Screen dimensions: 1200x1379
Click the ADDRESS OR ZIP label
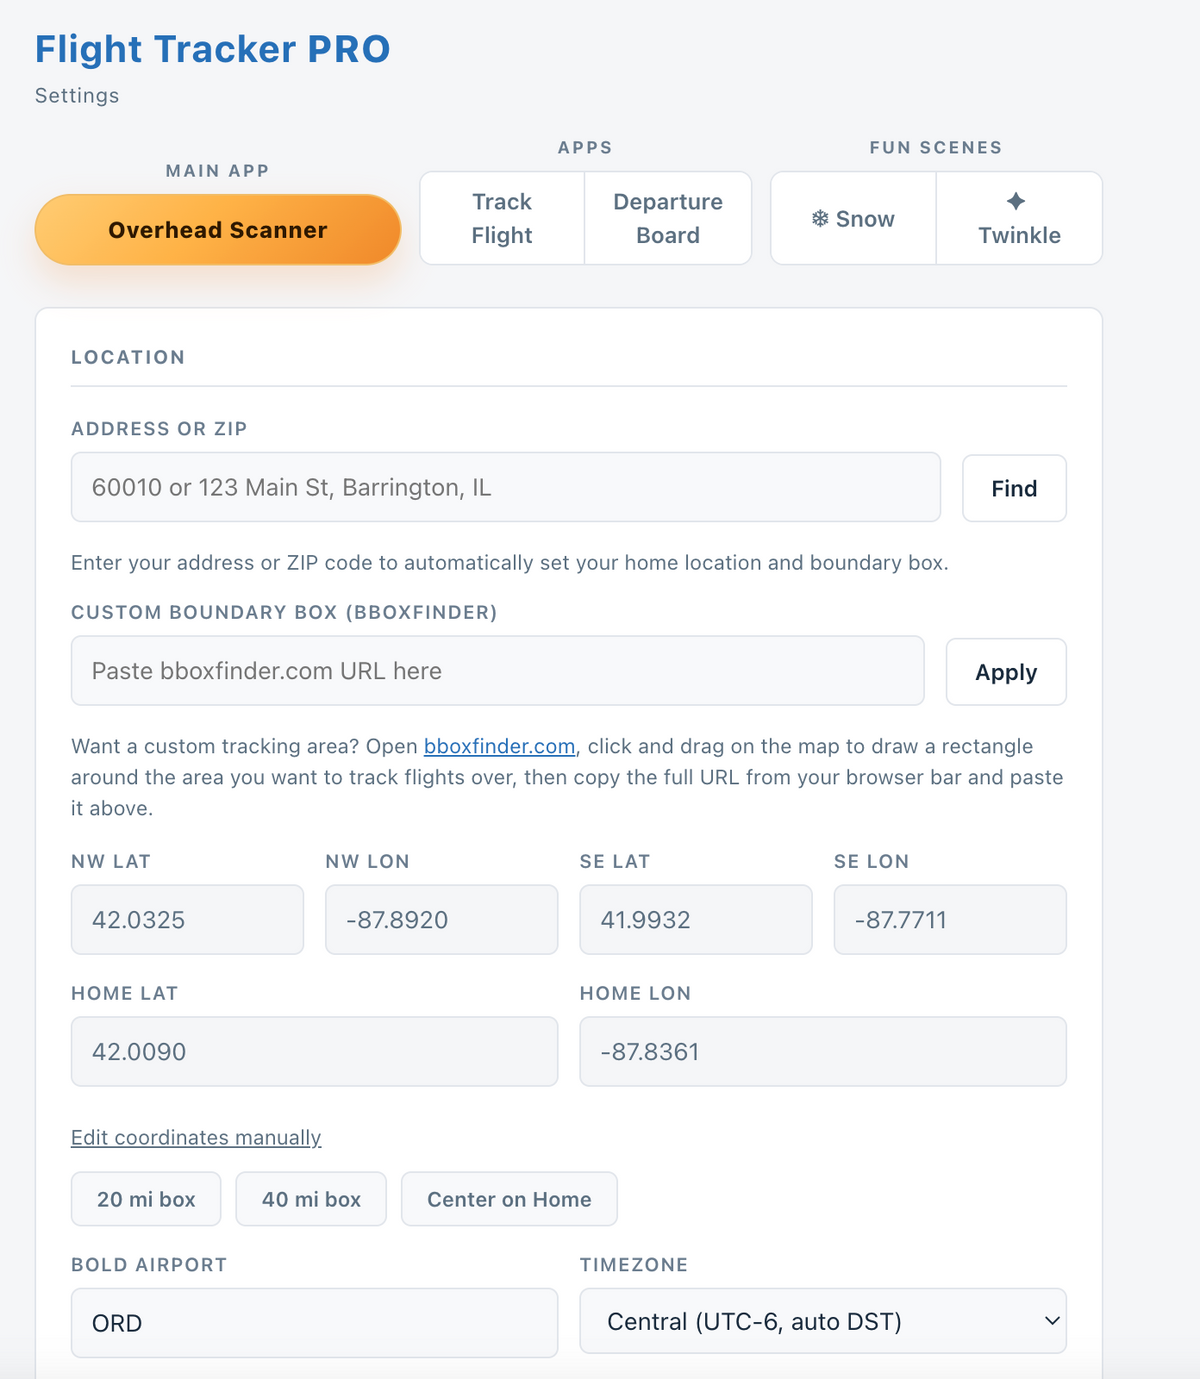159,429
